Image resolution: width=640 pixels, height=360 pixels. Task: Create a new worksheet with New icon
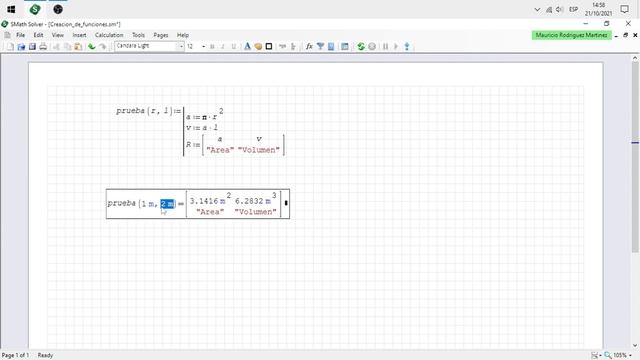click(x=11, y=47)
